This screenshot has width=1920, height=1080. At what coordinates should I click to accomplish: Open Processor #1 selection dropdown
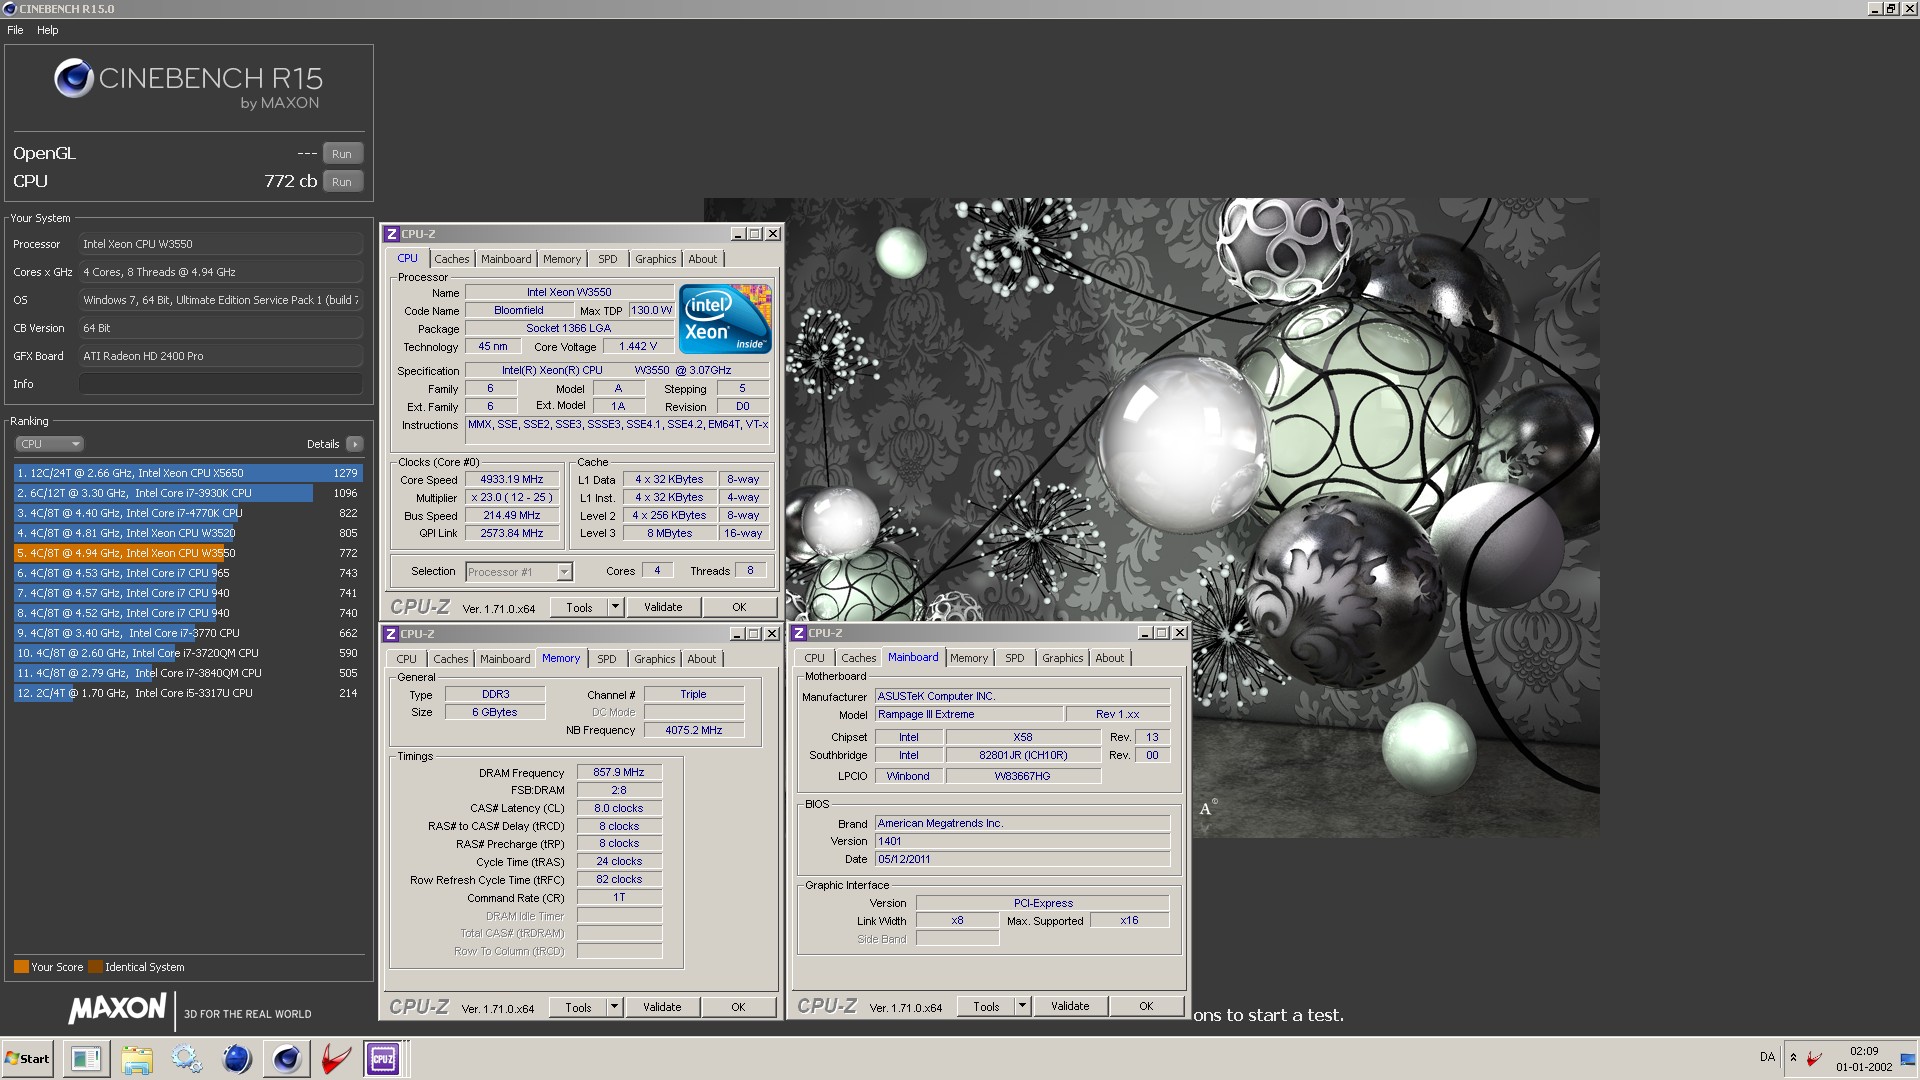click(518, 572)
